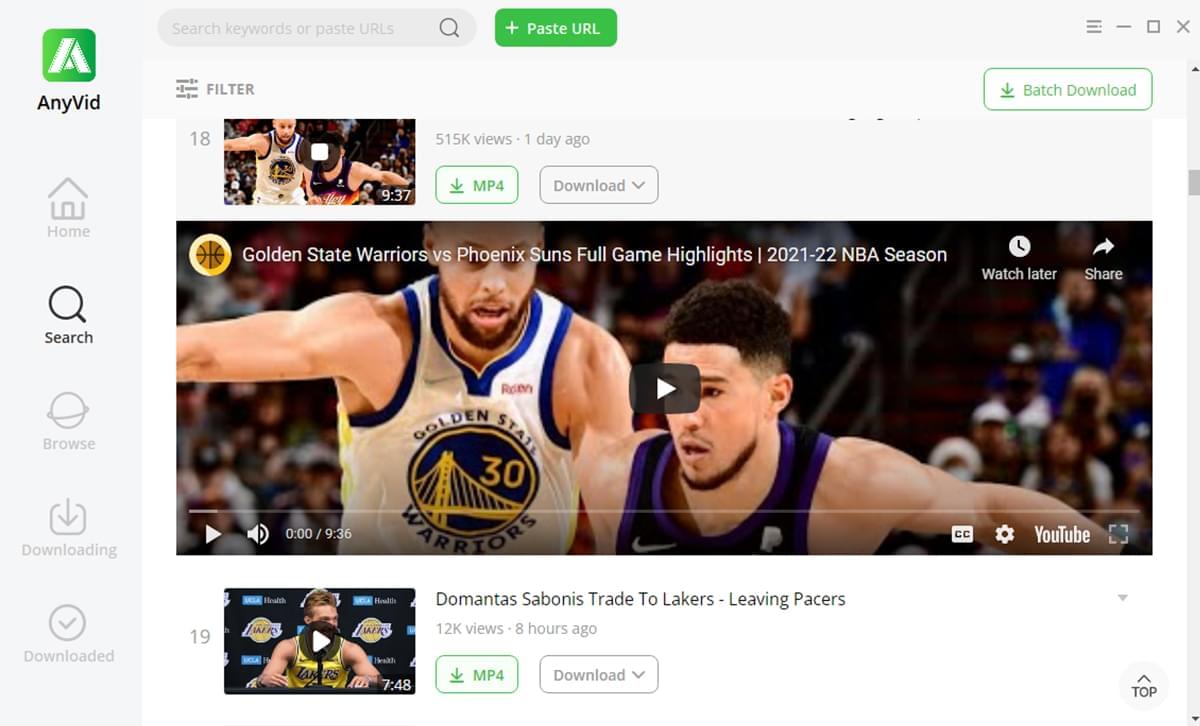
Task: View the Downloaded files section
Action: pyautogui.click(x=68, y=634)
